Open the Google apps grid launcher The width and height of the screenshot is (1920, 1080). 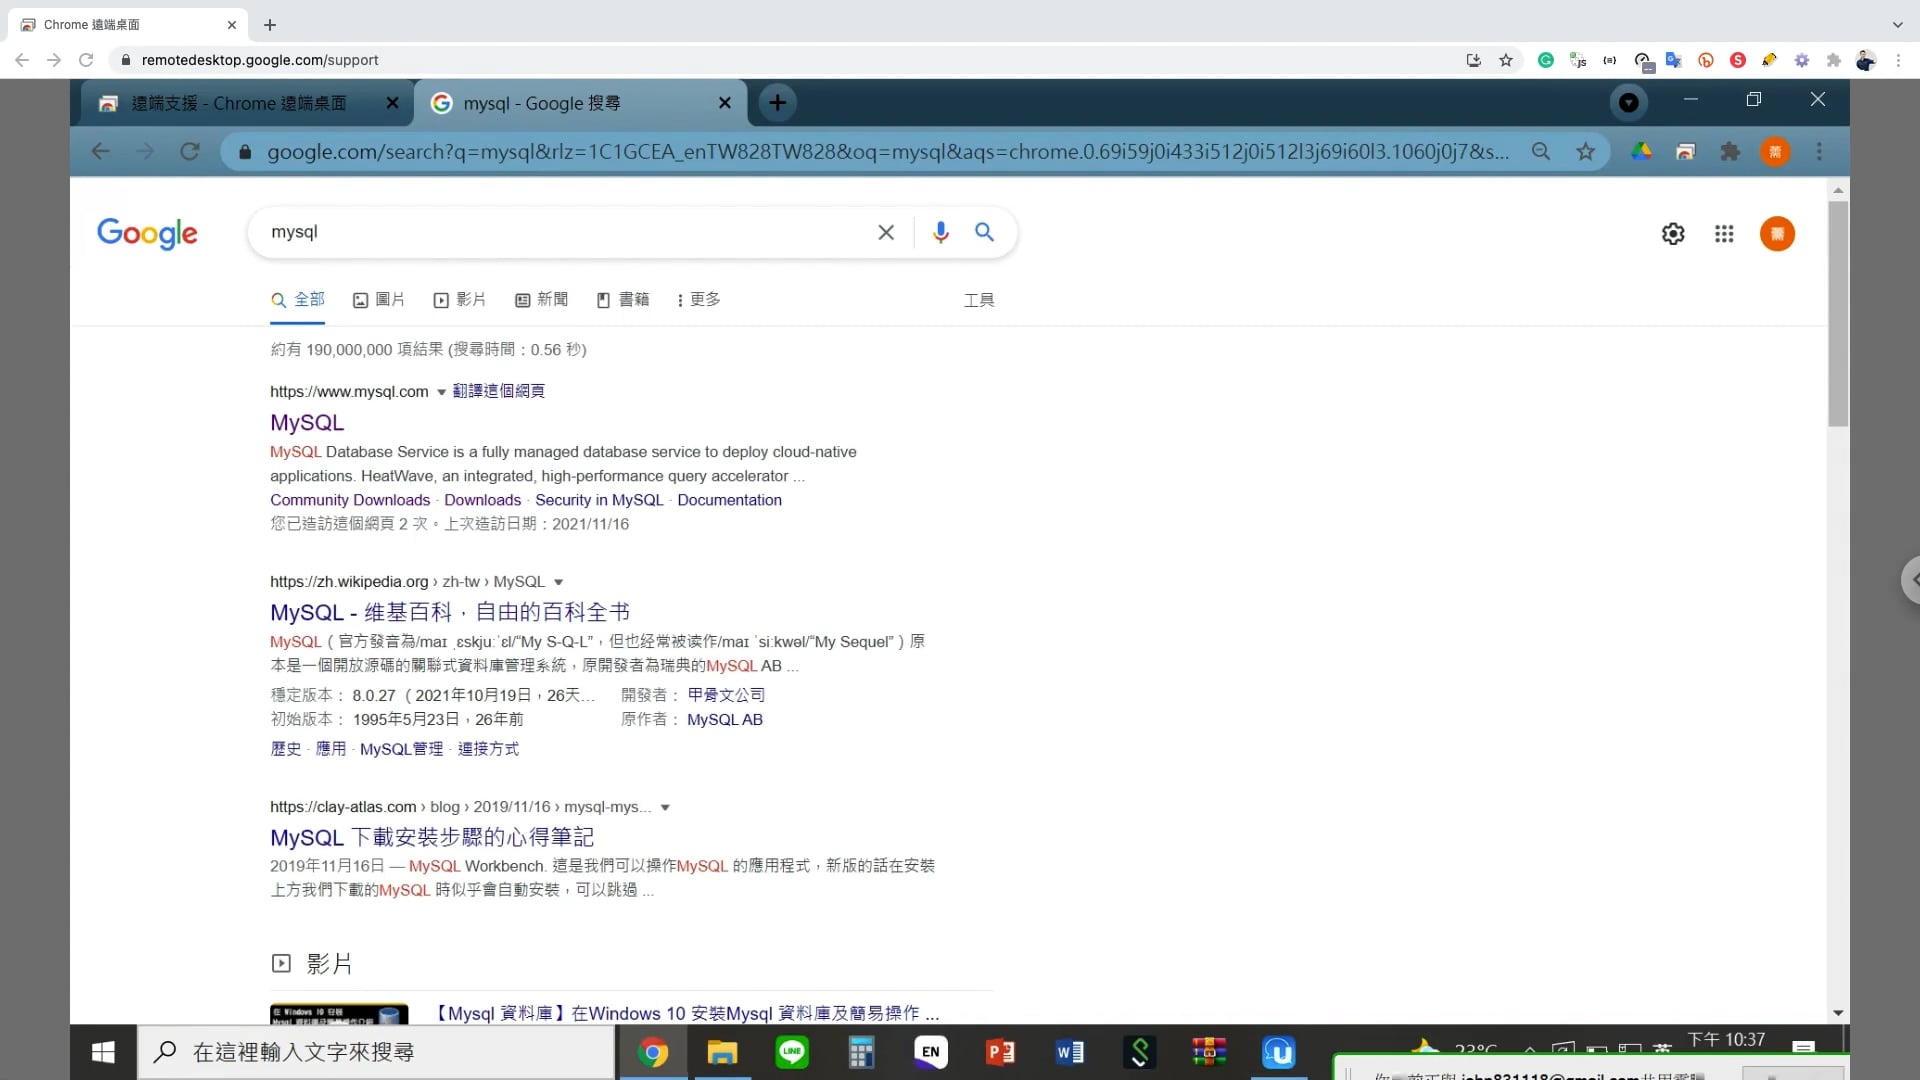pyautogui.click(x=1724, y=233)
